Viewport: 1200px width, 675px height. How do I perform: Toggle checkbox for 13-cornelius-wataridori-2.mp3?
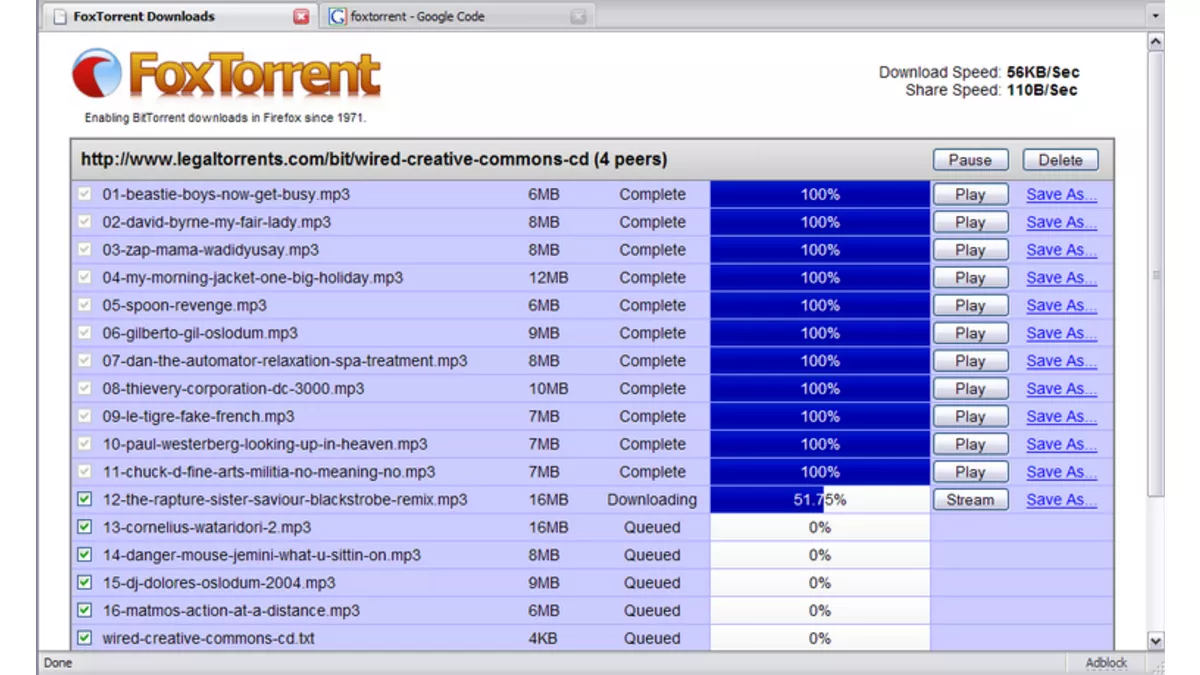coord(83,527)
